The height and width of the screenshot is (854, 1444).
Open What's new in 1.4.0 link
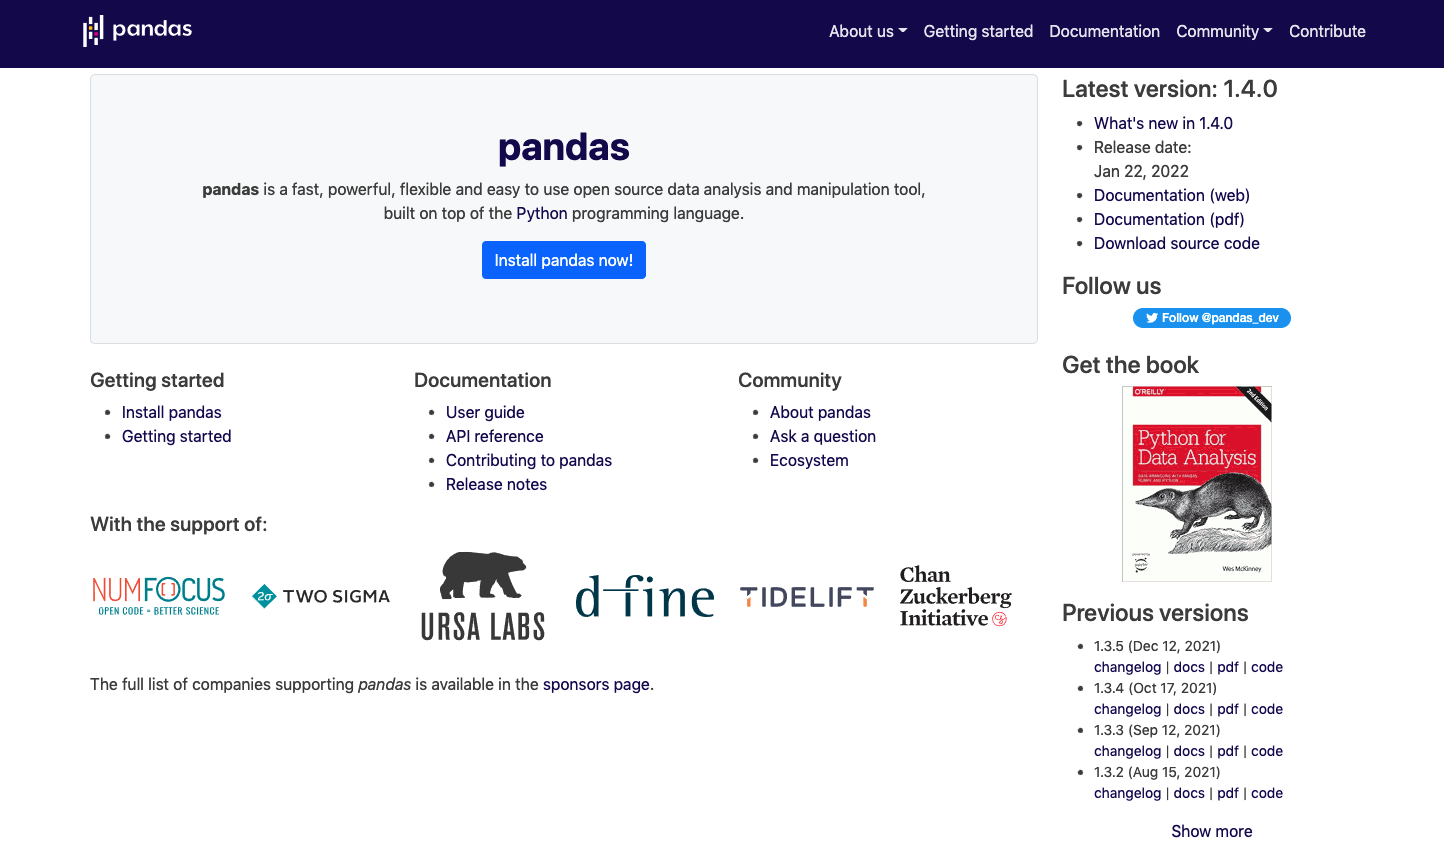click(1163, 123)
